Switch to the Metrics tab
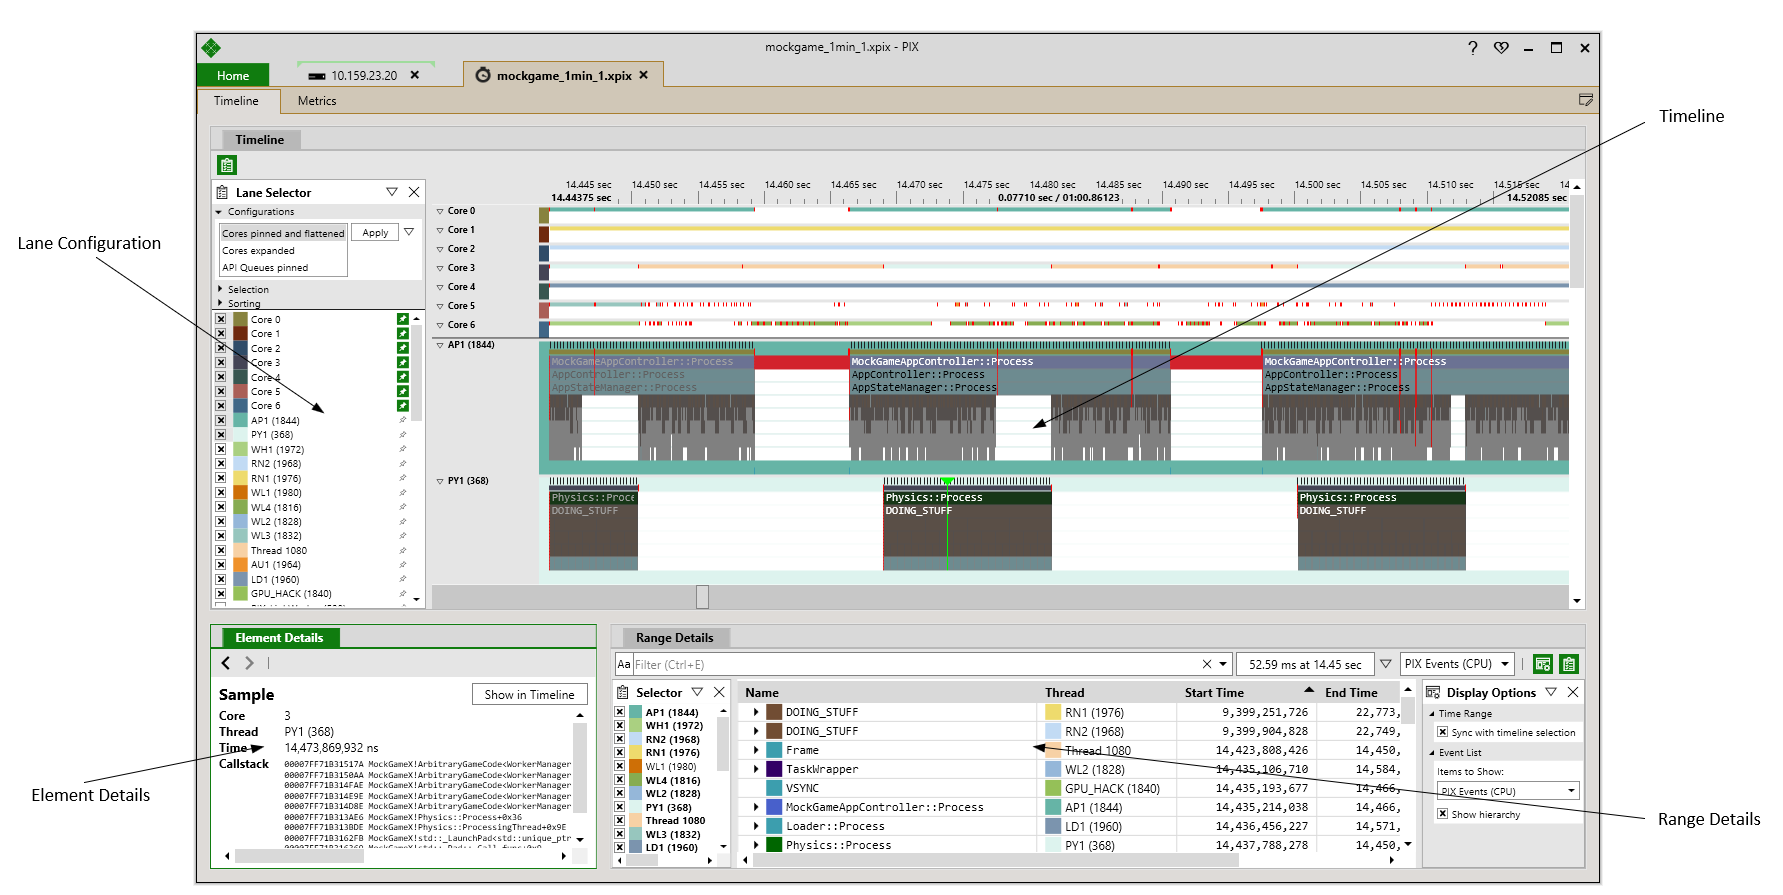Viewport: 1783px width, 895px height. click(316, 101)
